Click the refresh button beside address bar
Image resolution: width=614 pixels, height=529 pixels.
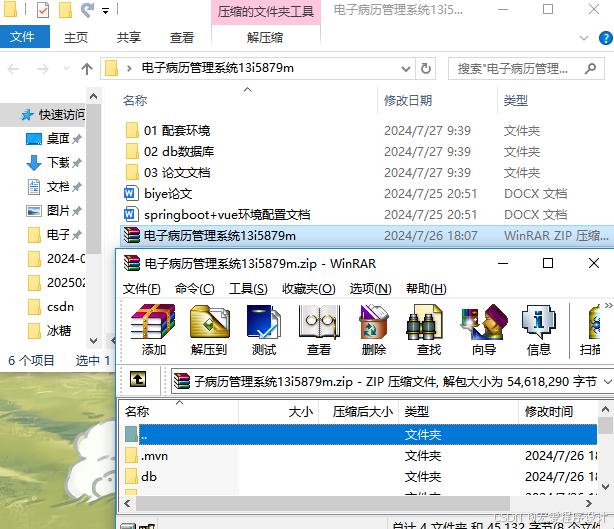pos(426,69)
